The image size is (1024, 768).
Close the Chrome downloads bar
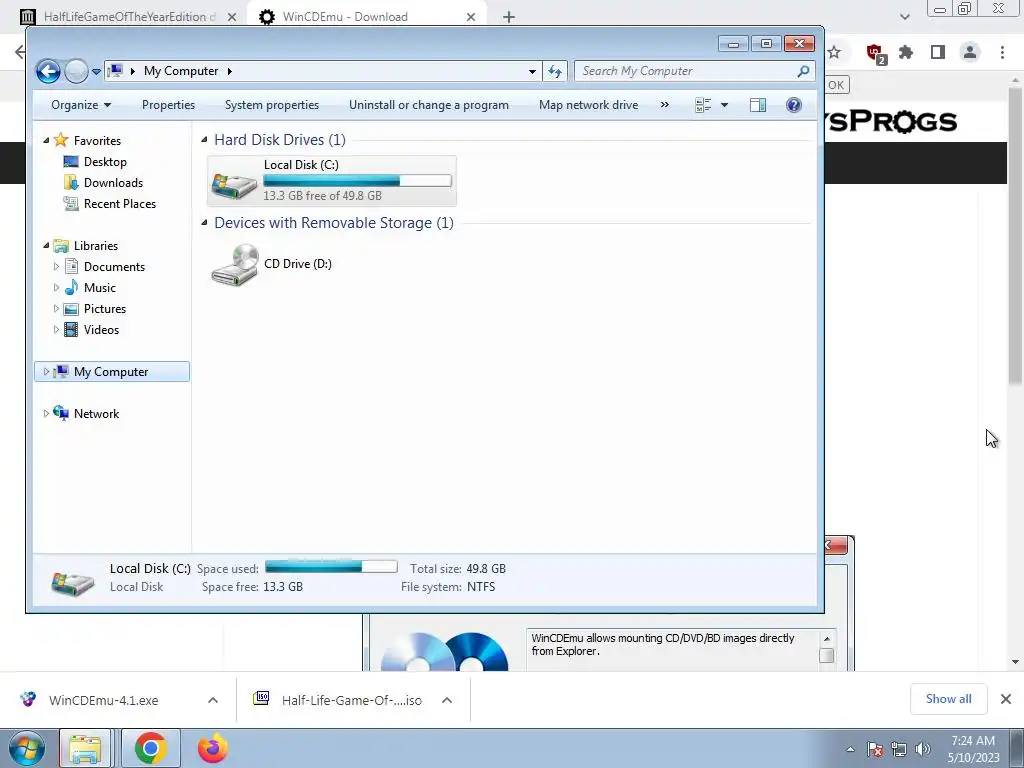[x=1006, y=699]
